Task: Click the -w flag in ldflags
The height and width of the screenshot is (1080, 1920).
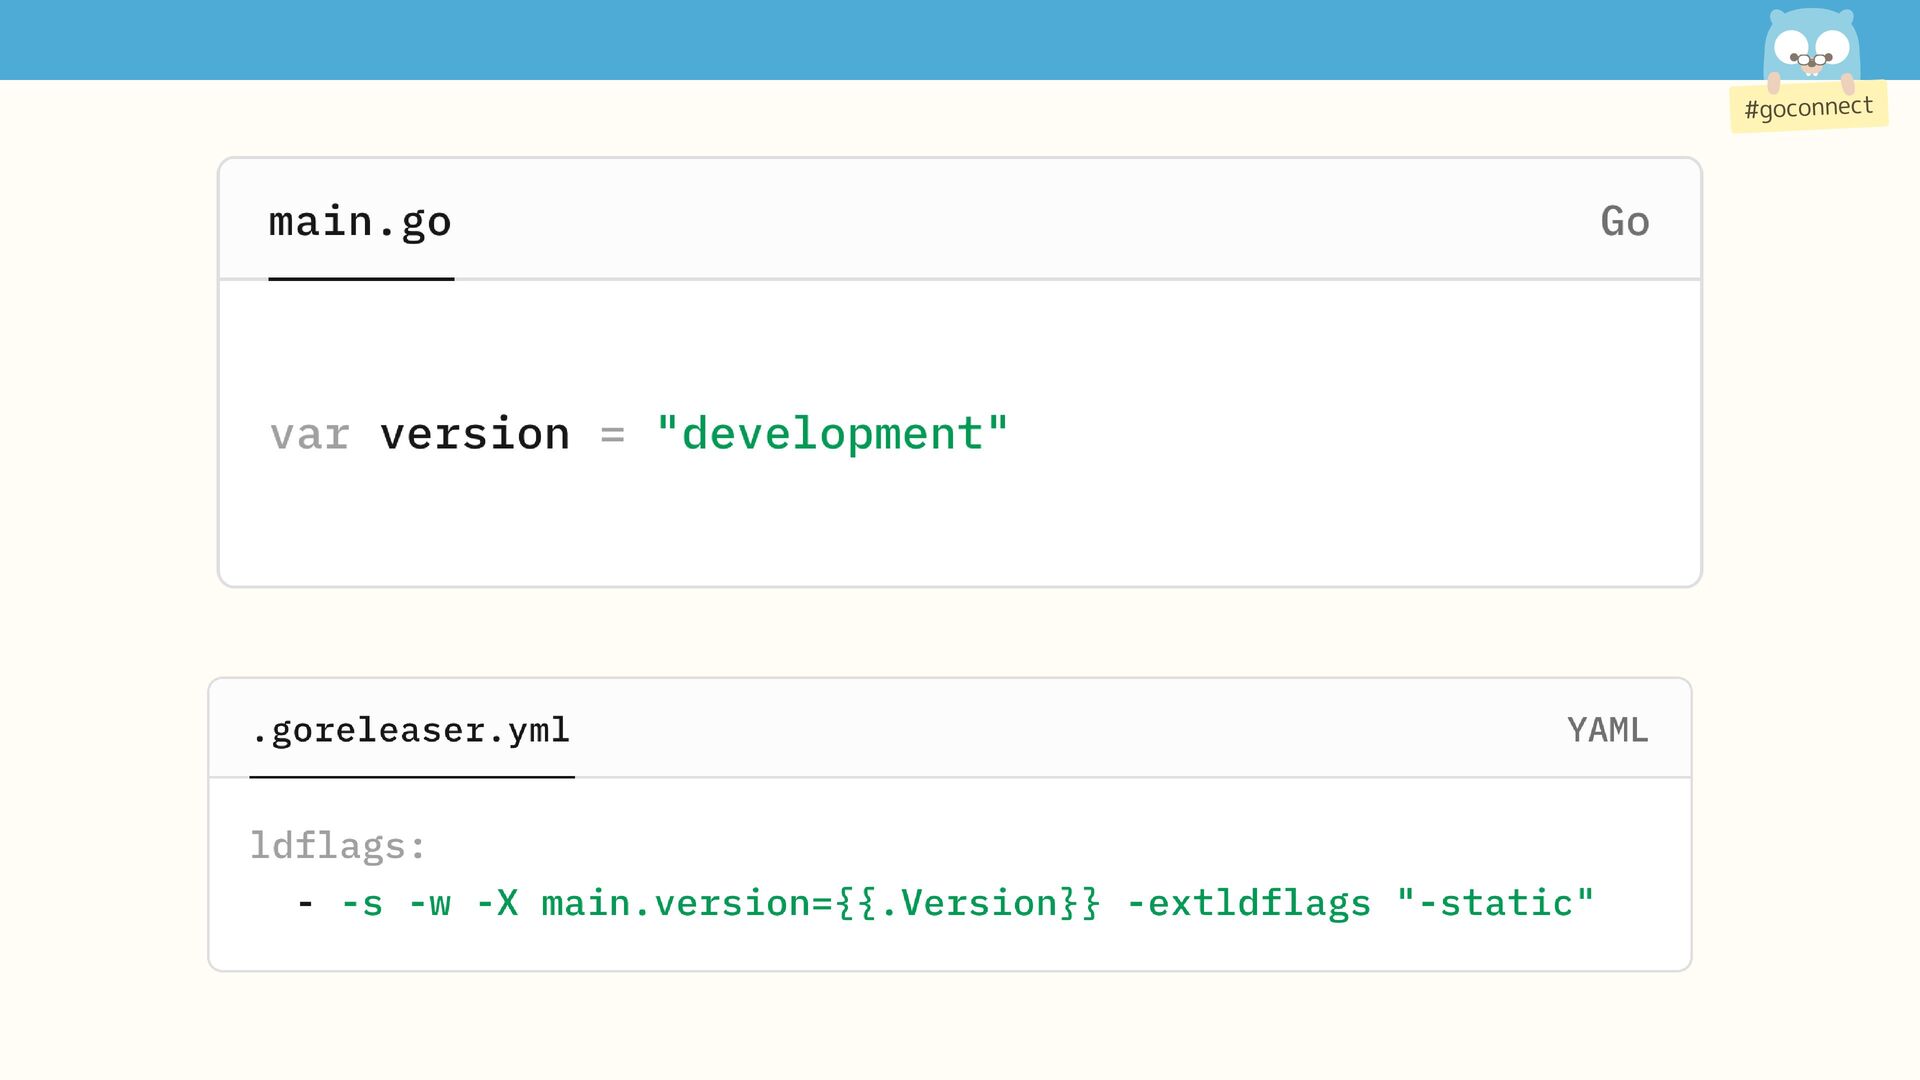Action: coord(430,903)
